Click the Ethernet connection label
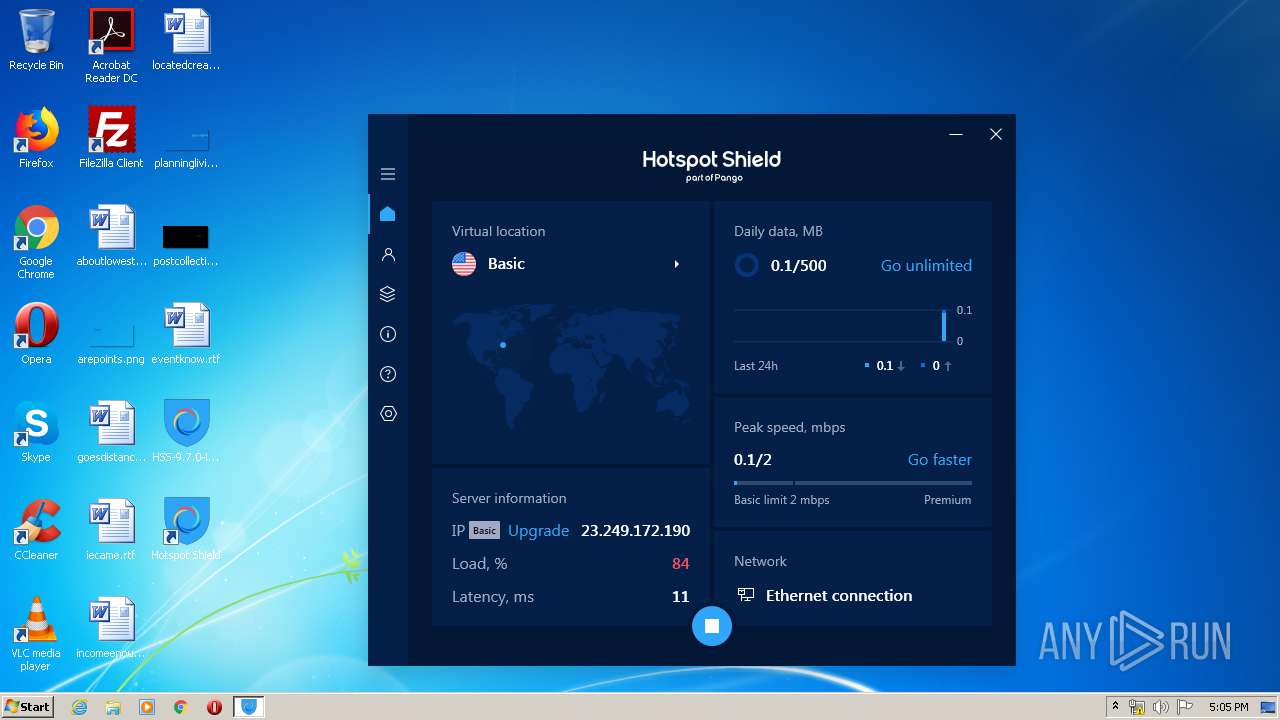1280x720 pixels. [839, 596]
